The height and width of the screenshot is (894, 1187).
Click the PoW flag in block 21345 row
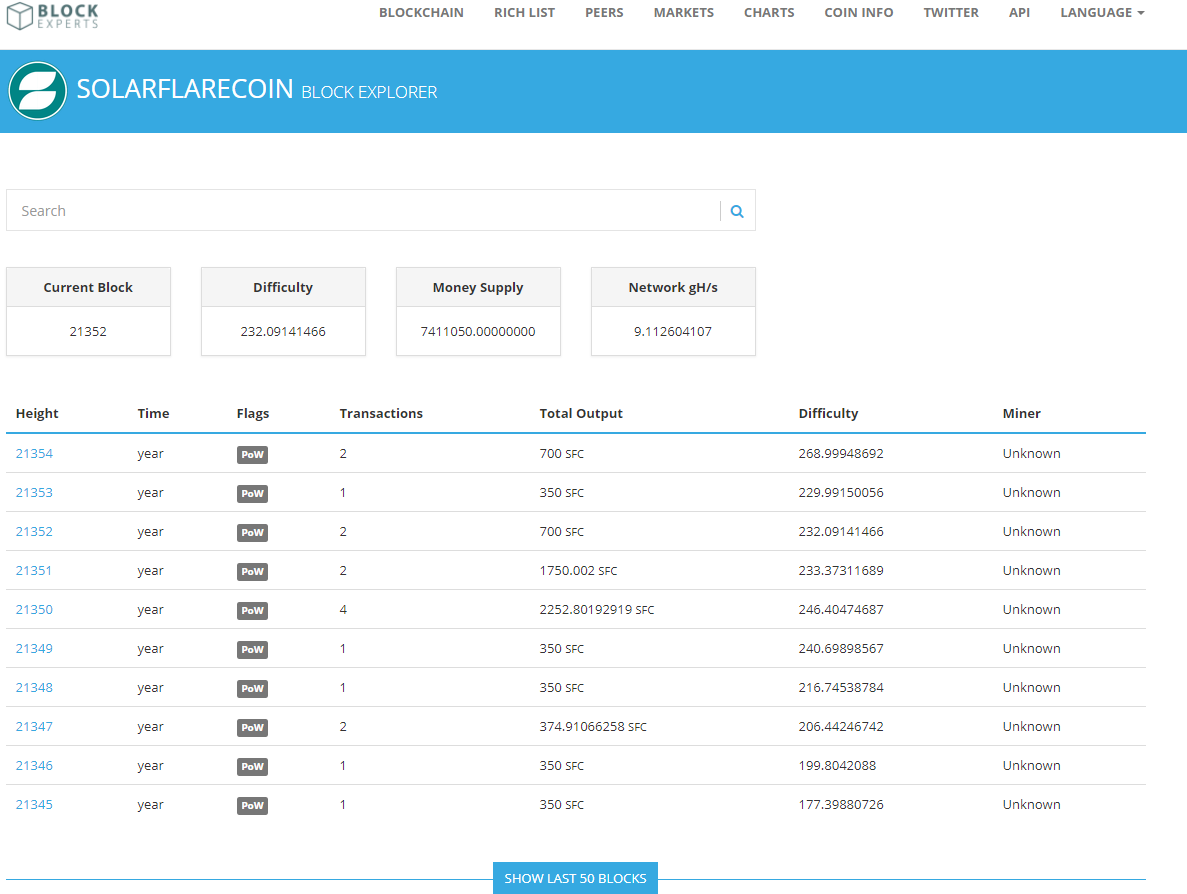(x=252, y=805)
